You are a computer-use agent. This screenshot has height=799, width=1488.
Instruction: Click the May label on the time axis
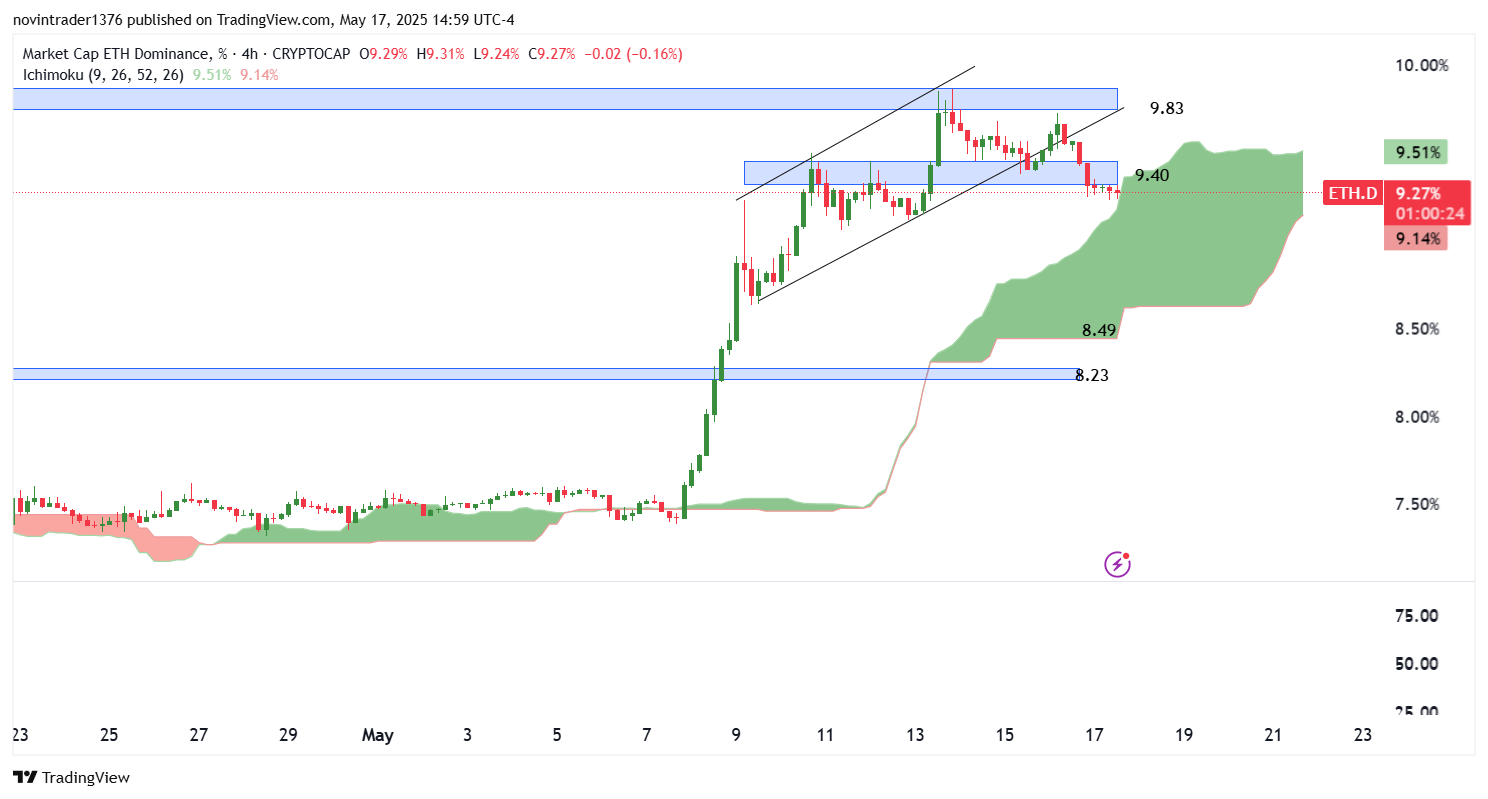coord(378,735)
